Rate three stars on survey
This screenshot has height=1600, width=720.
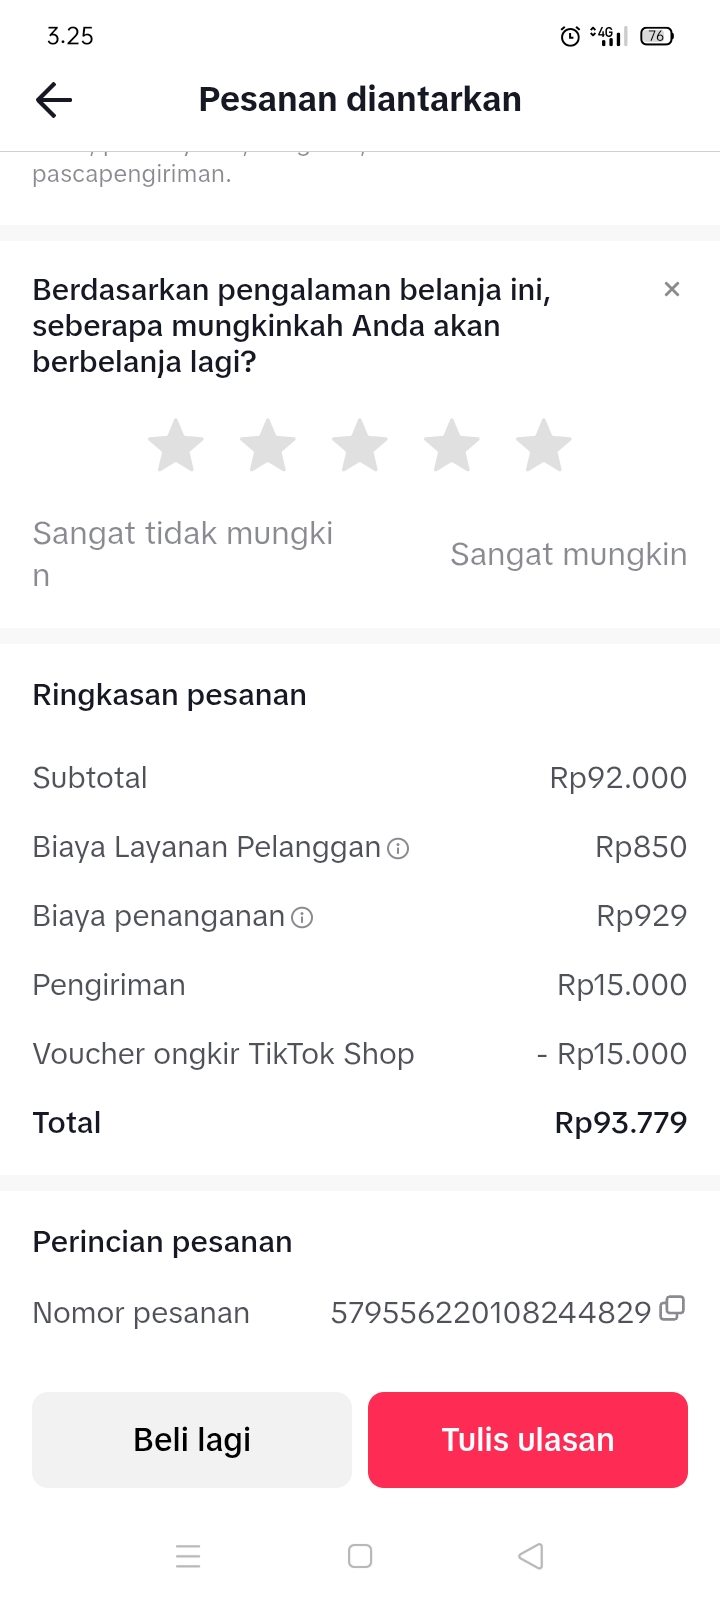[x=360, y=446]
